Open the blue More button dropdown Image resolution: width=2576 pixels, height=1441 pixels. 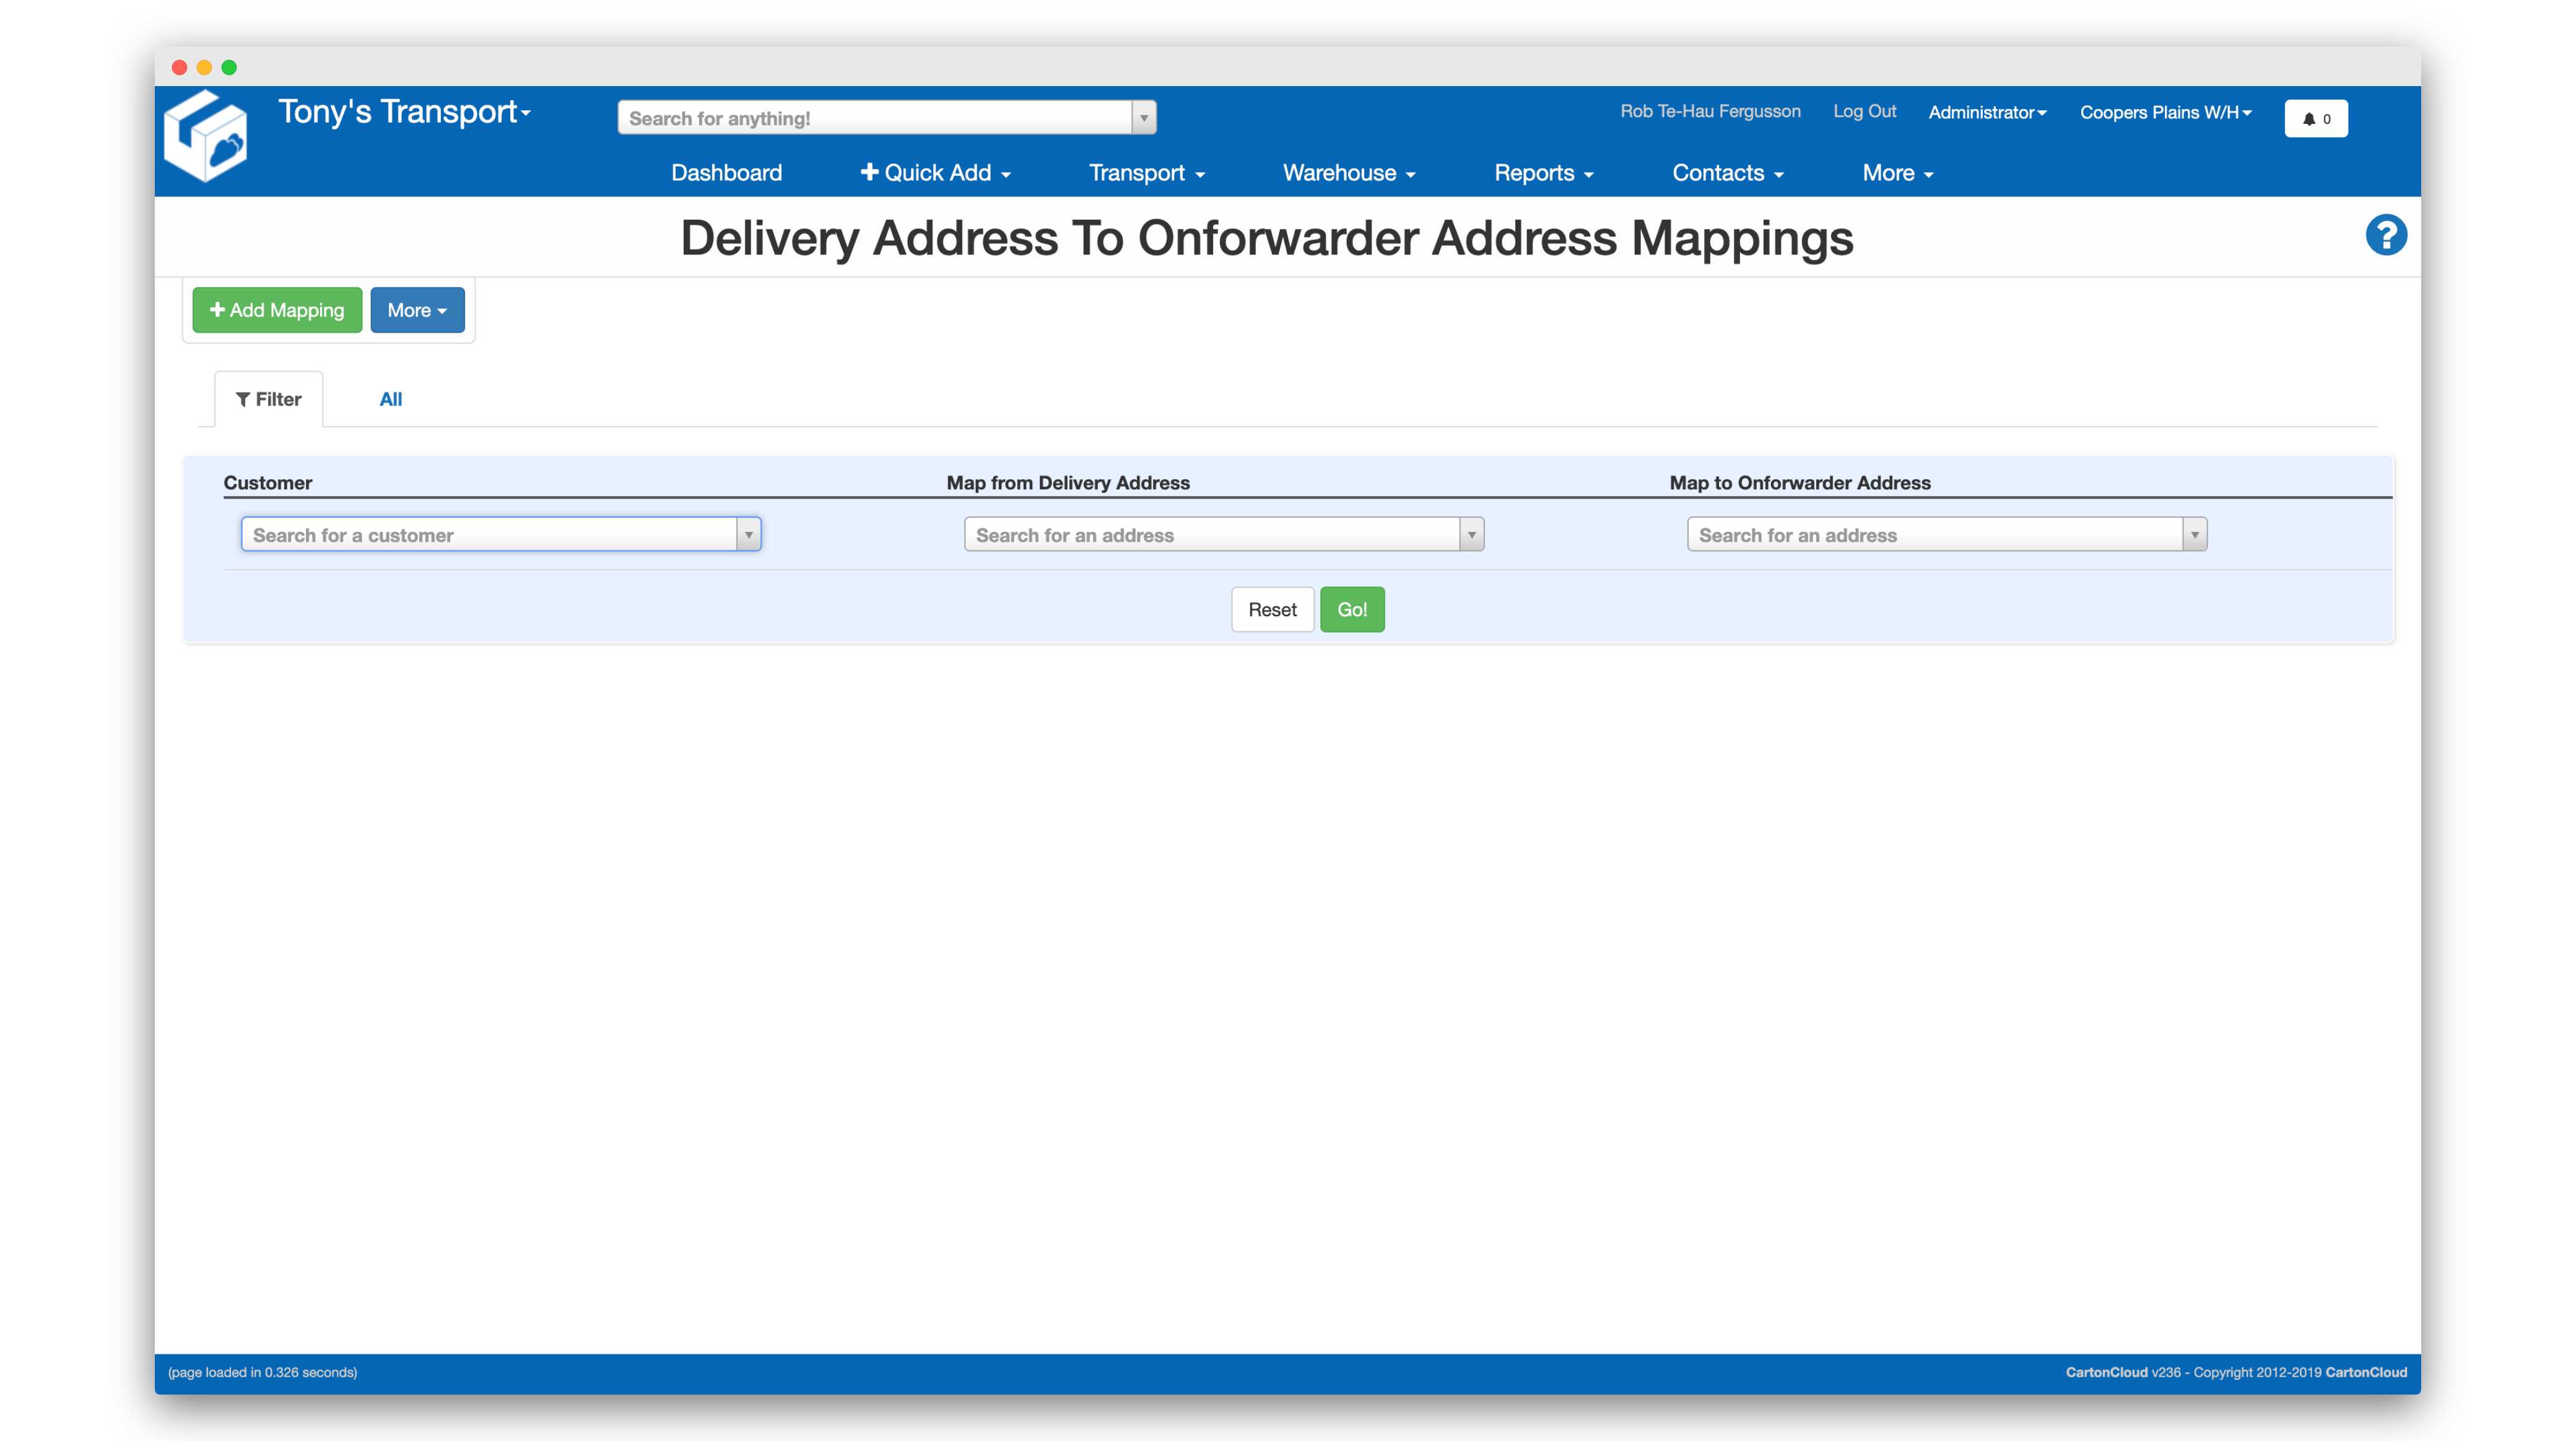(417, 310)
